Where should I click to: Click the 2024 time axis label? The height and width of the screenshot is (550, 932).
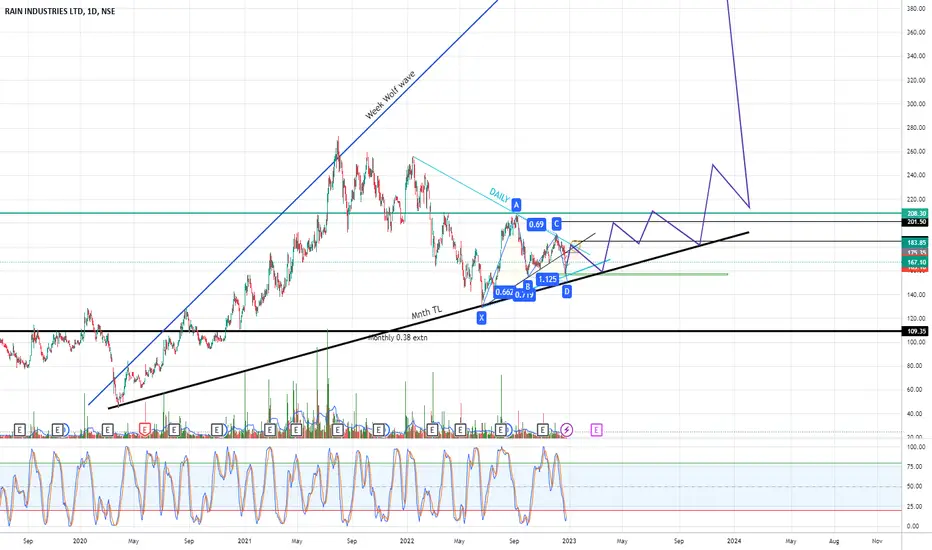734,541
